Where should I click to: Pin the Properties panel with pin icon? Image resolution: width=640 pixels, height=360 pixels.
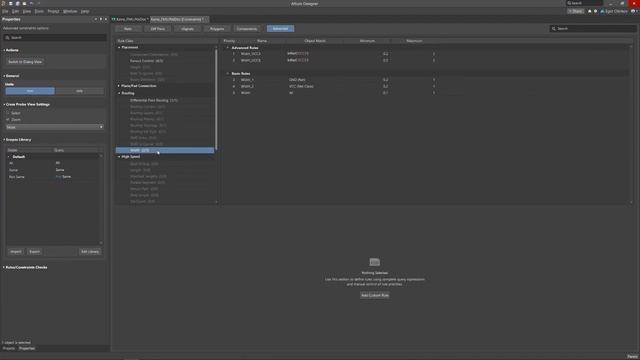101,19
